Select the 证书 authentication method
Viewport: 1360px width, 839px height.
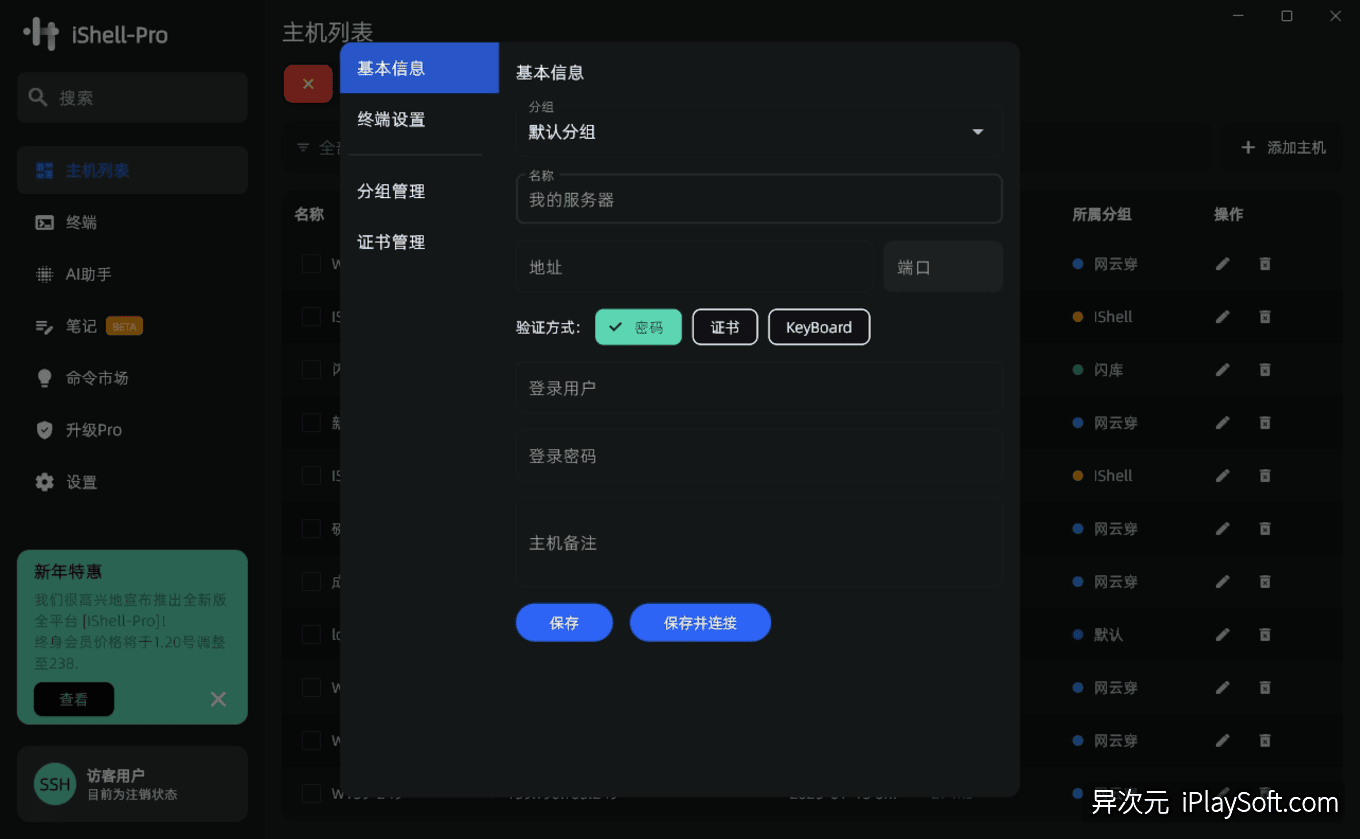(724, 327)
